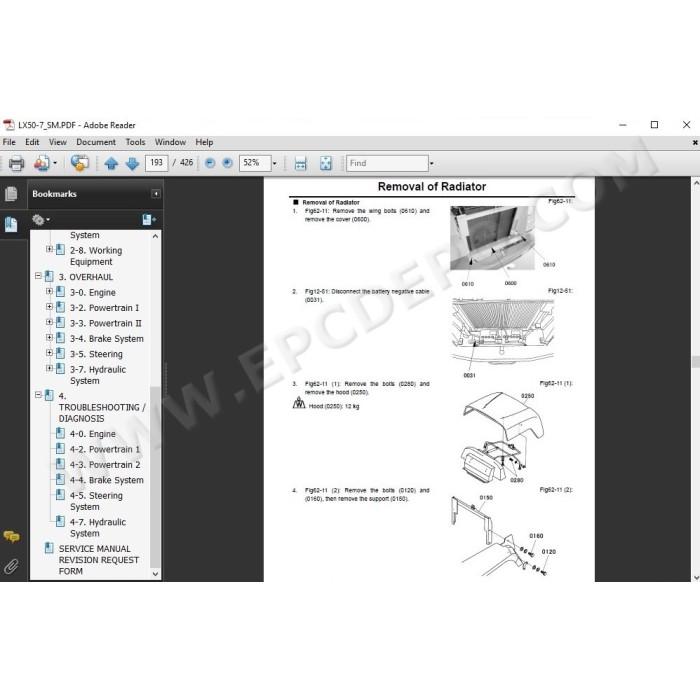The image size is (700, 700).
Task: Select the 2-8. Working Equipment bookmark
Action: click(96, 256)
